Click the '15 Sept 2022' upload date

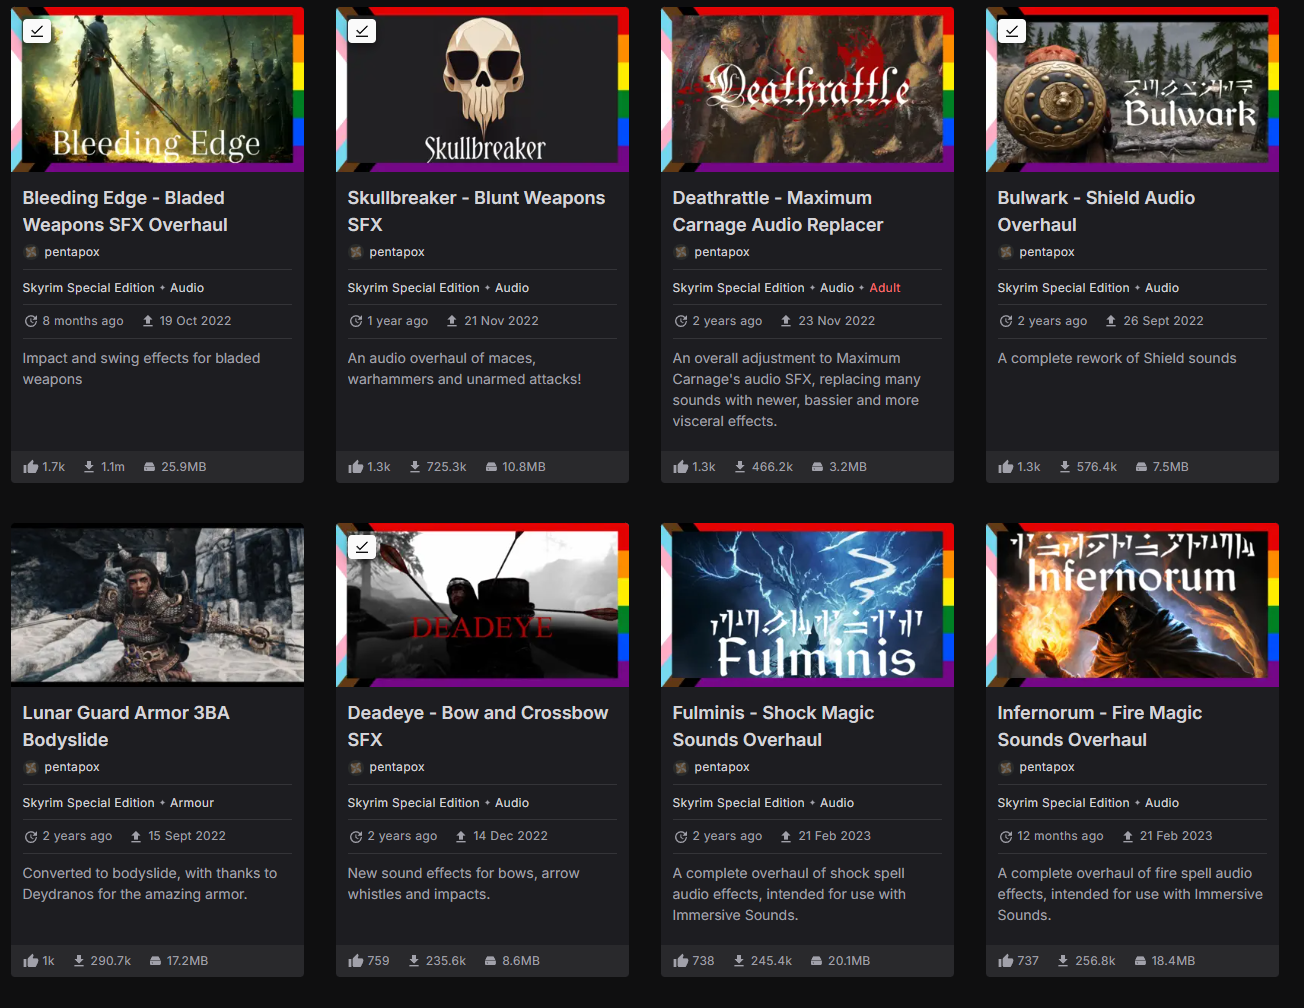click(x=187, y=836)
